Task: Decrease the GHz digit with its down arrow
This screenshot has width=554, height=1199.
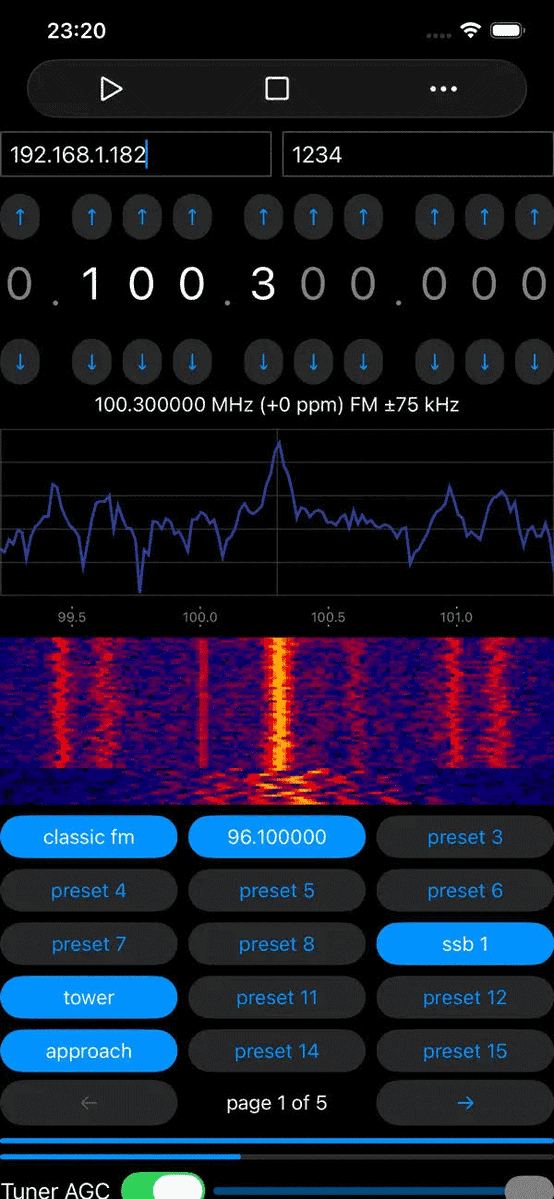Action: pos(20,361)
